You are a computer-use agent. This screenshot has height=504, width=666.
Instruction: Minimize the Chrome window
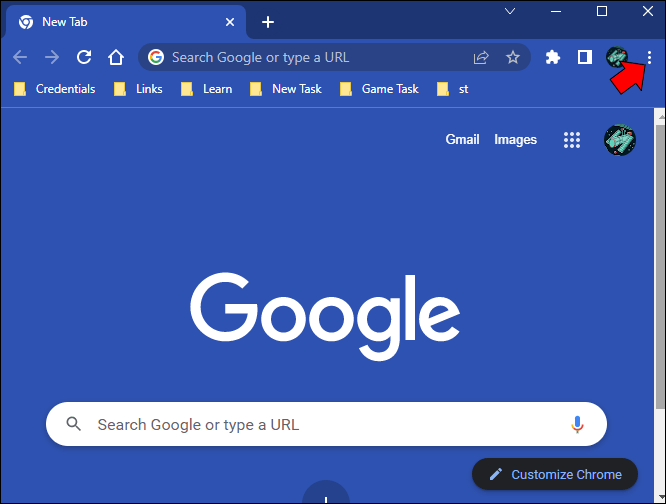556,11
